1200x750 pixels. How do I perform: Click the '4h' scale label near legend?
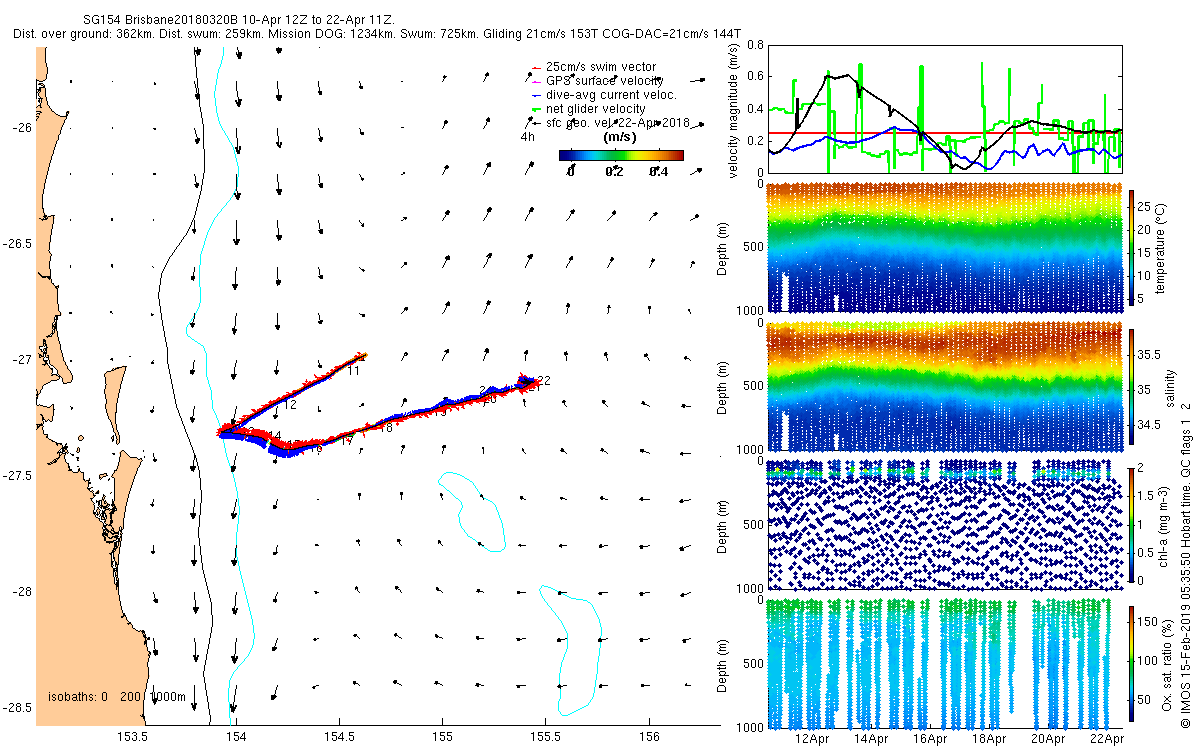coord(527,137)
